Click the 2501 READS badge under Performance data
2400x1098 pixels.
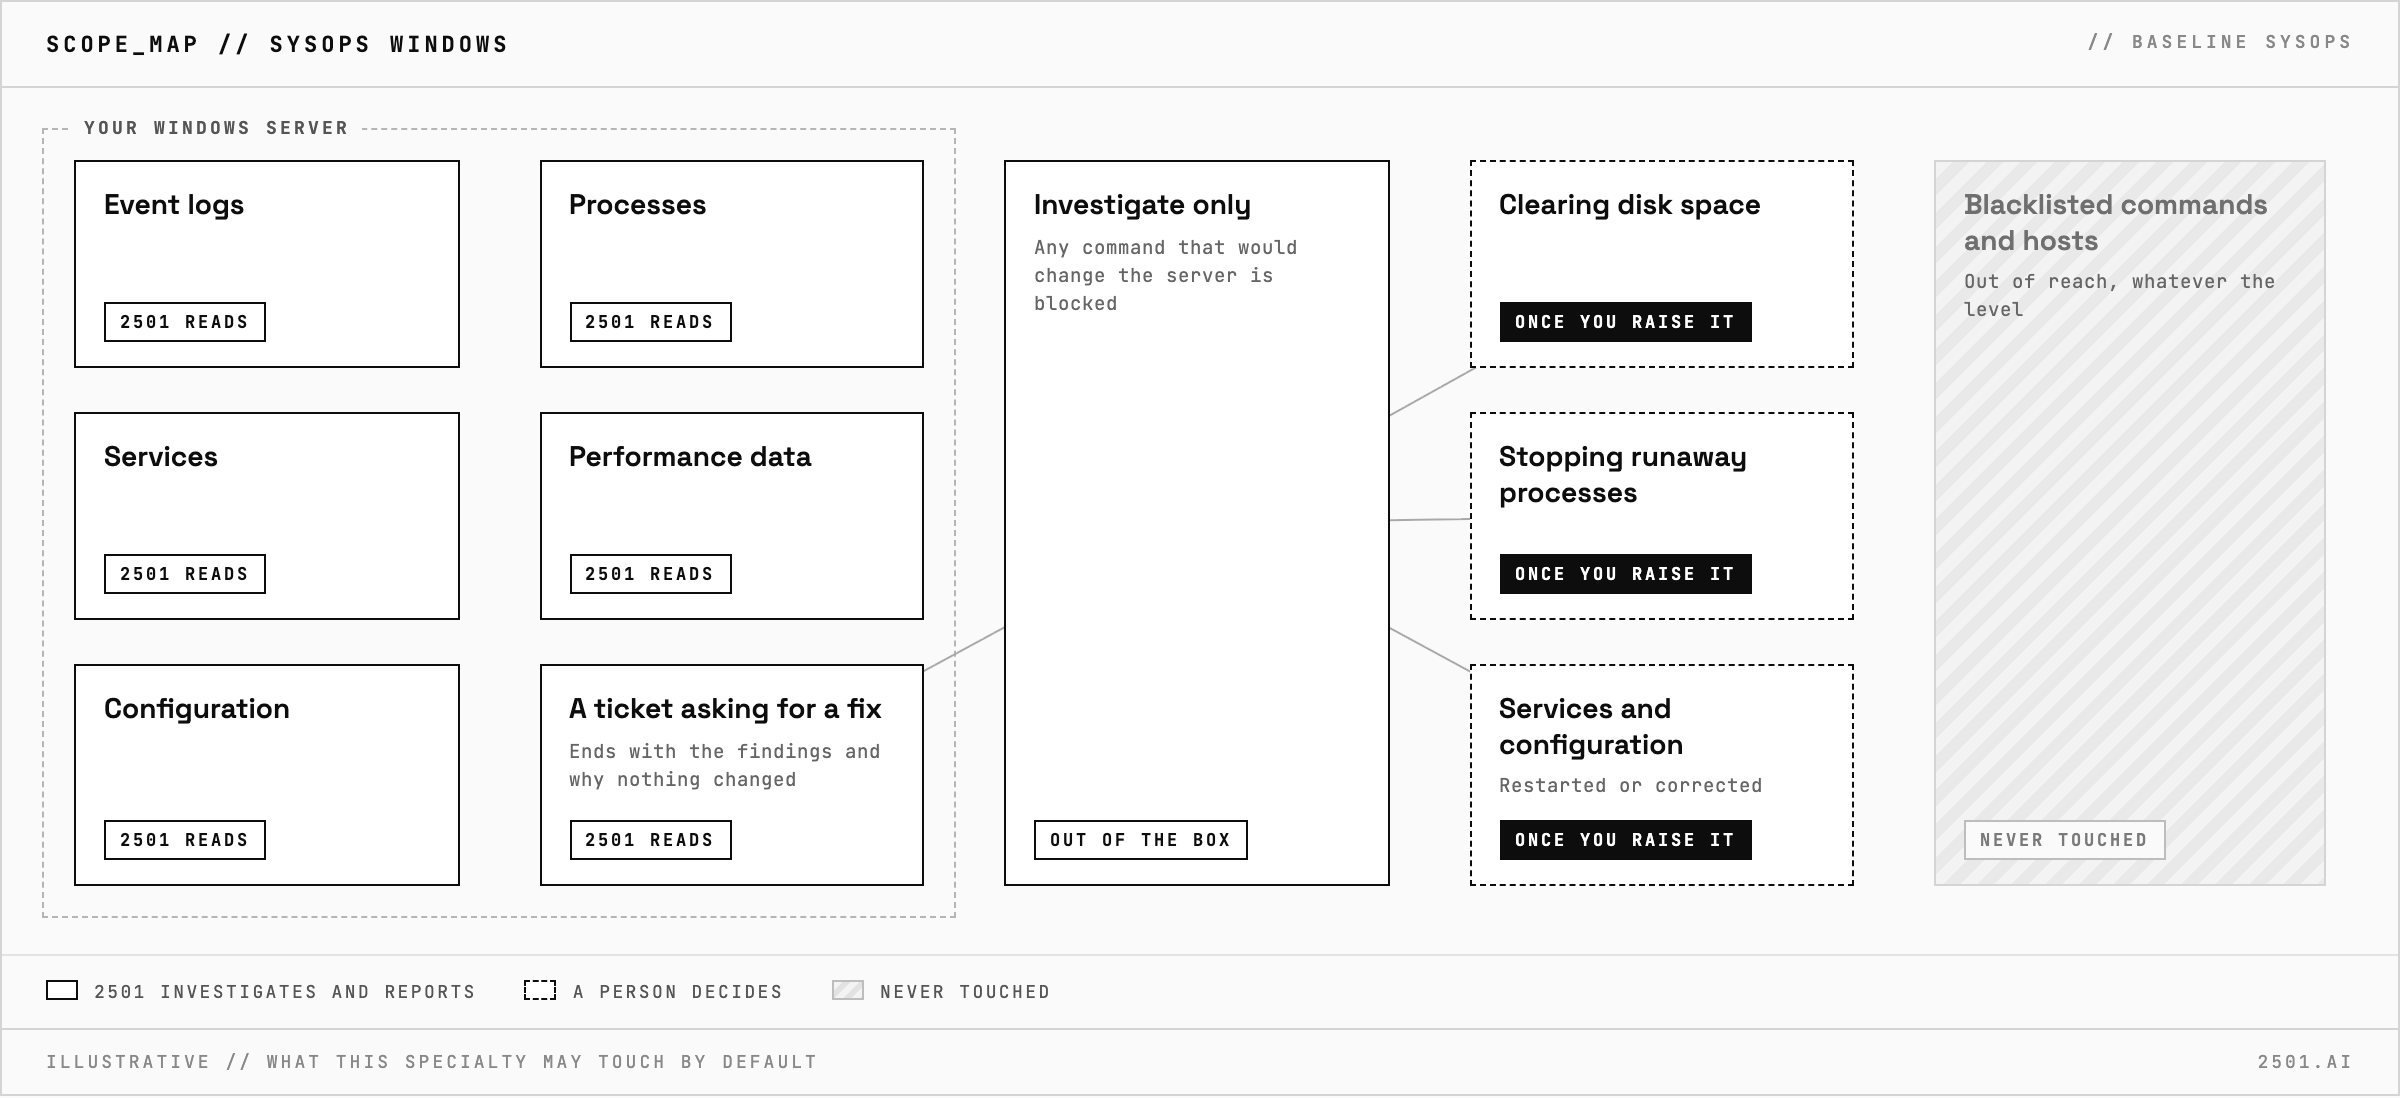tap(650, 574)
